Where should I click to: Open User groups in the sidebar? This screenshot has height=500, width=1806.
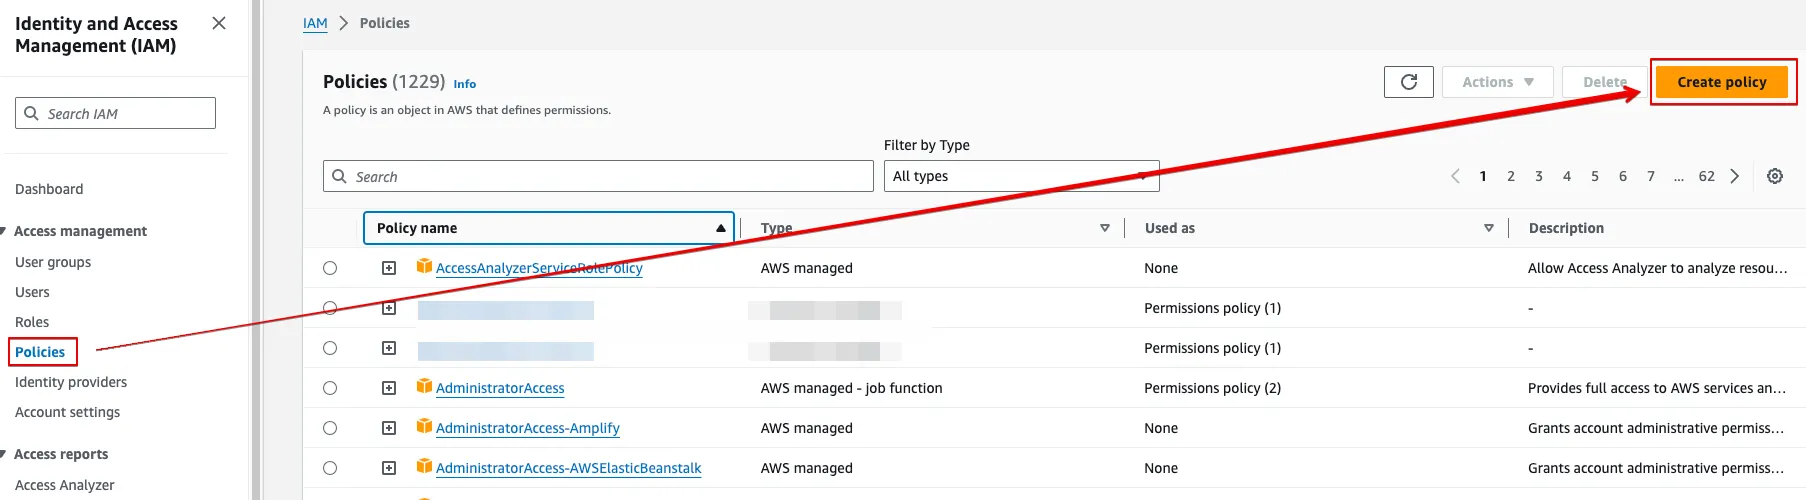(x=53, y=262)
